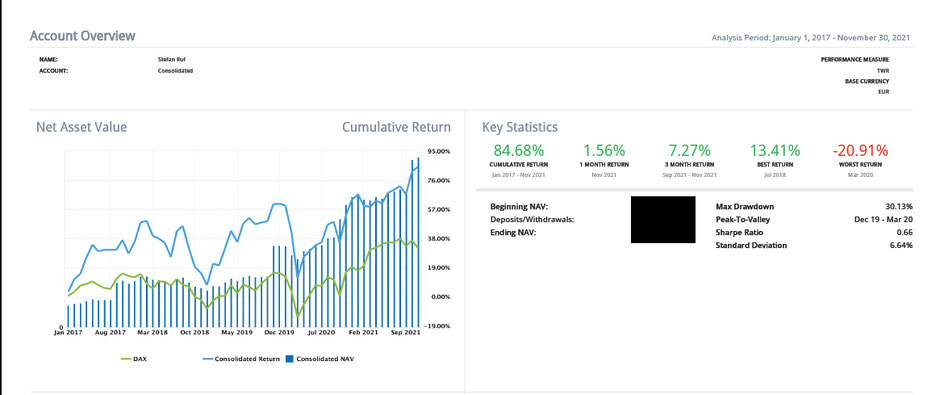Click the account value Consolidated
This screenshot has width=940, height=395.
tap(175, 70)
